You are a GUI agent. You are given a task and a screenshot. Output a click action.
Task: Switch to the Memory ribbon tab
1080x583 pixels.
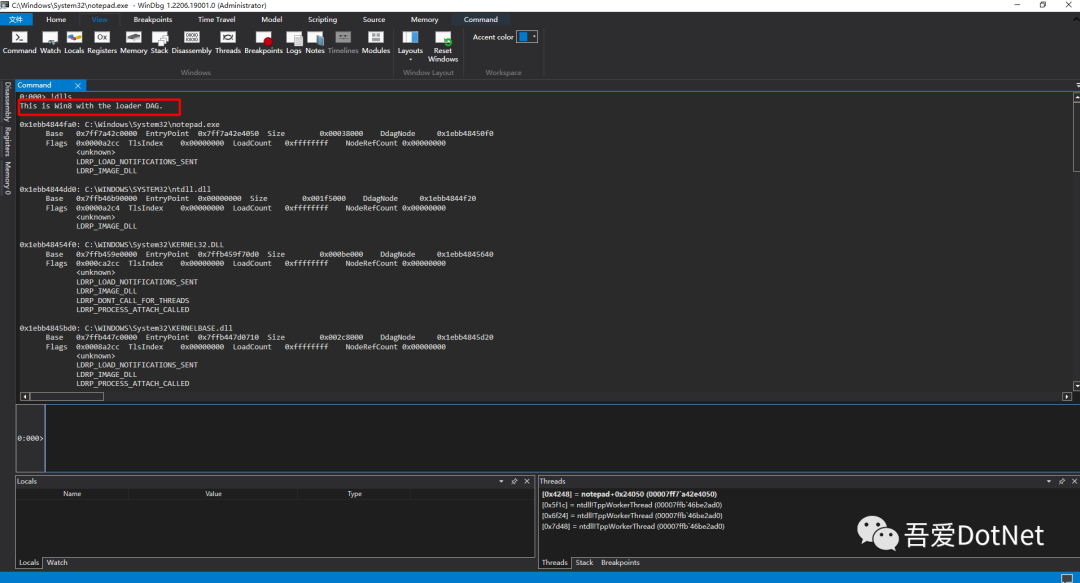(424, 19)
